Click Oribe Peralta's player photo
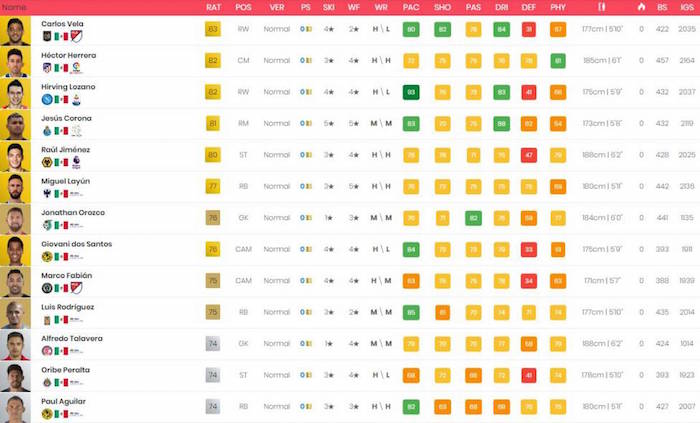 (15, 375)
